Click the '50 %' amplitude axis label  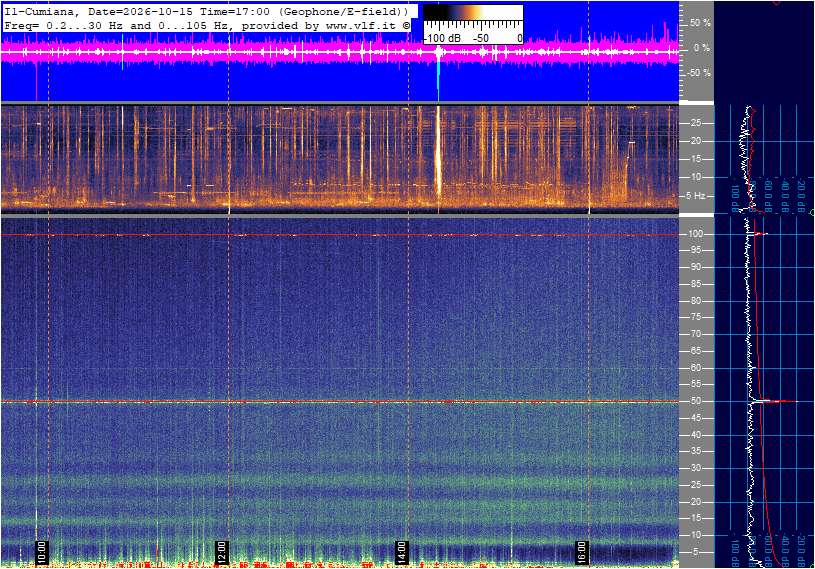click(x=700, y=23)
